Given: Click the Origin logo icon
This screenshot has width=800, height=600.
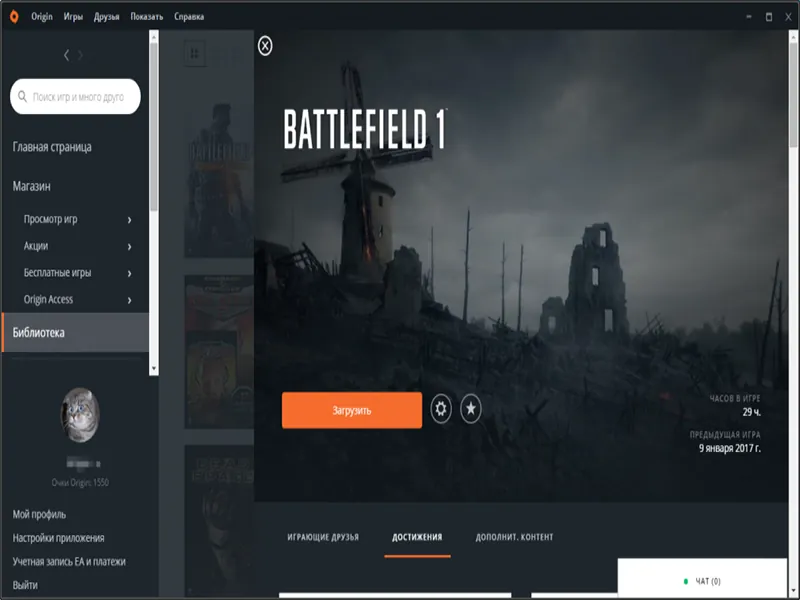Looking at the screenshot, I should click(15, 17).
